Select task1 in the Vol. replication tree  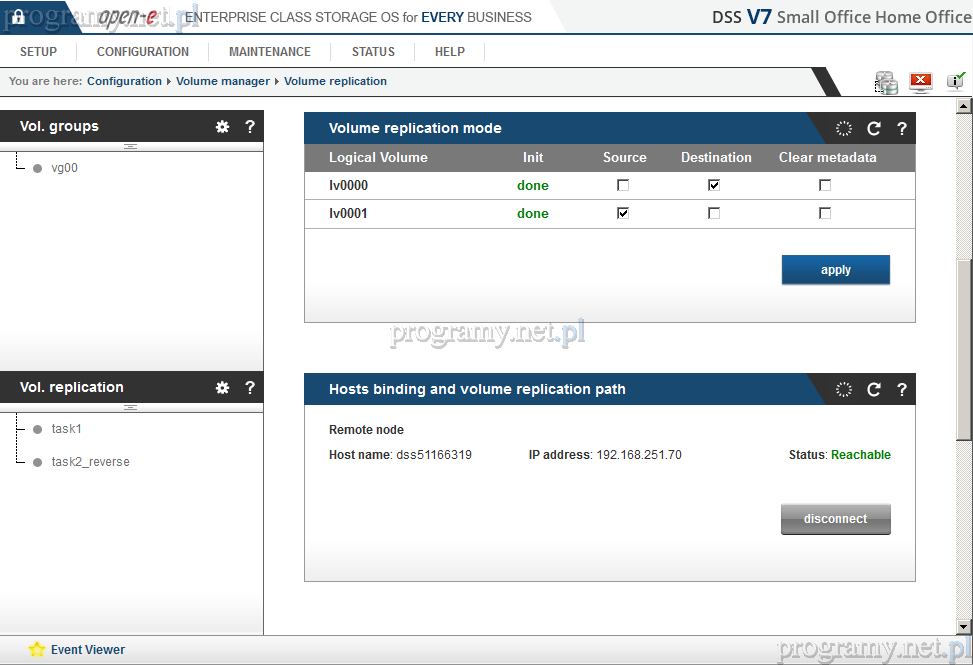66,429
